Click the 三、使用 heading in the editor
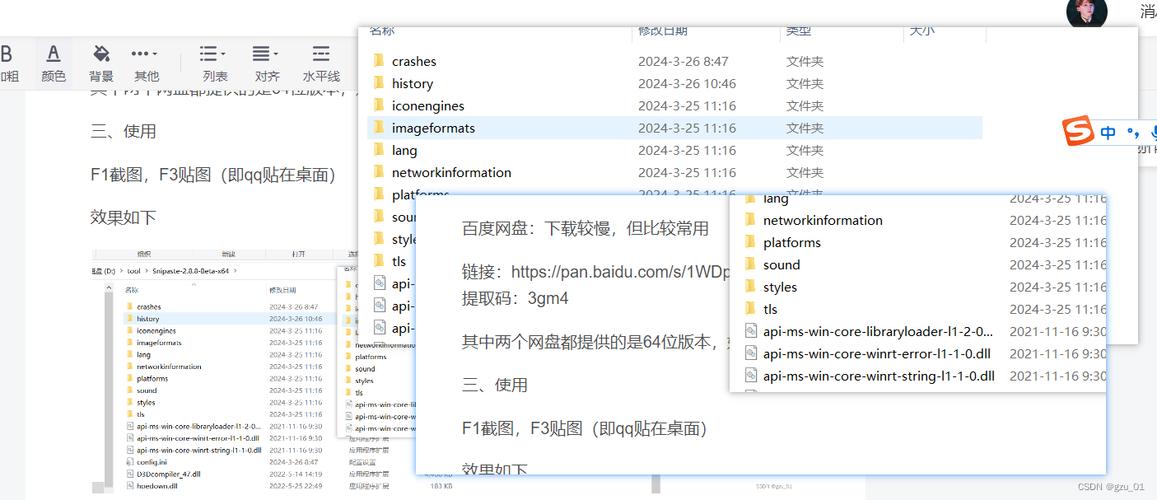1157x500 pixels. point(123,131)
